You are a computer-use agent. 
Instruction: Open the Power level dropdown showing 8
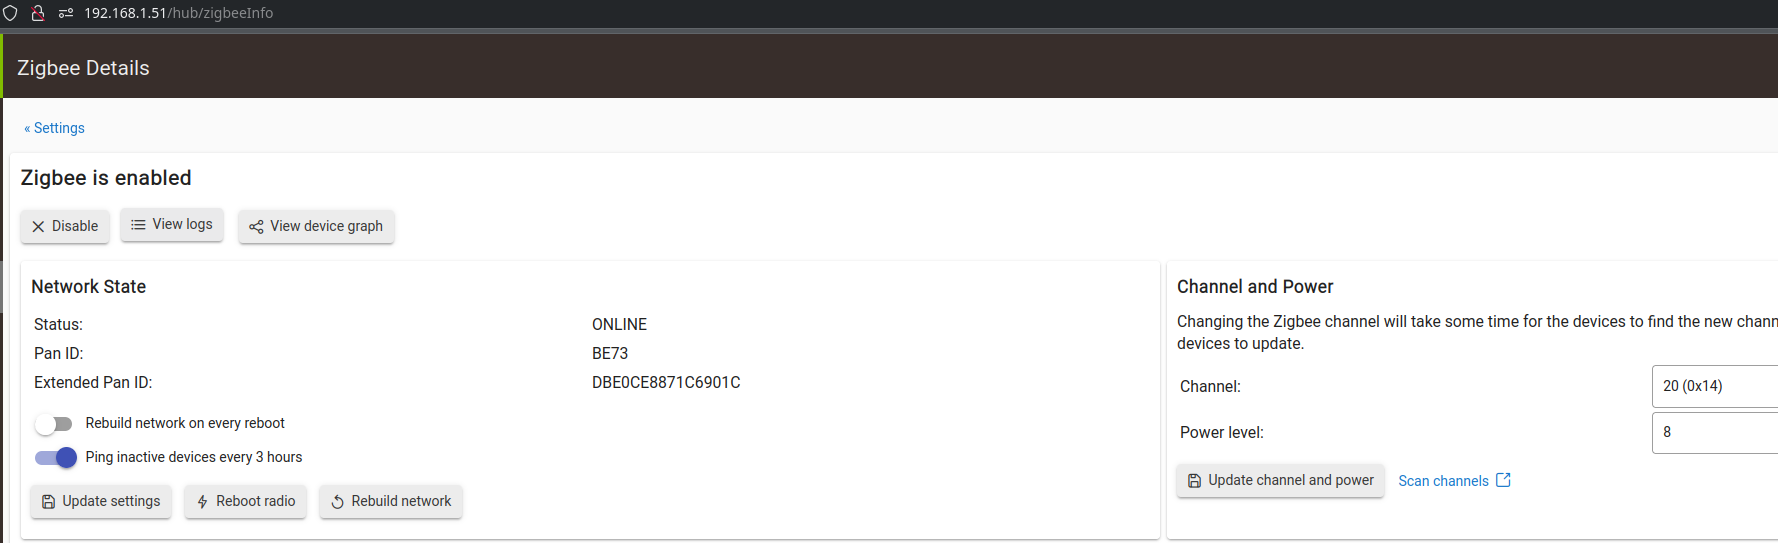click(x=1715, y=432)
